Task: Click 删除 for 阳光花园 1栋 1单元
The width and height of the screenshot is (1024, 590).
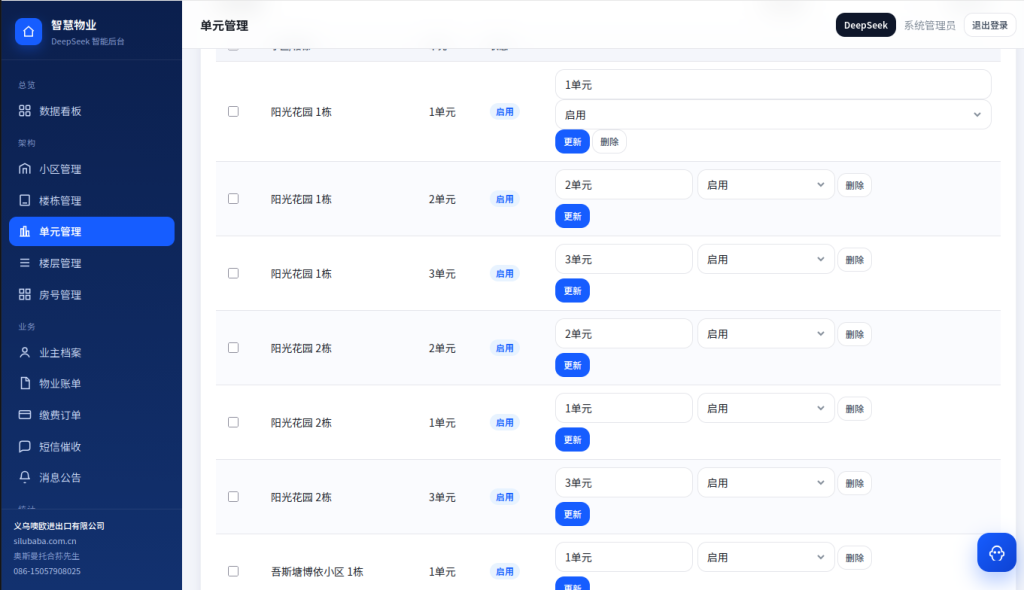Action: [609, 141]
